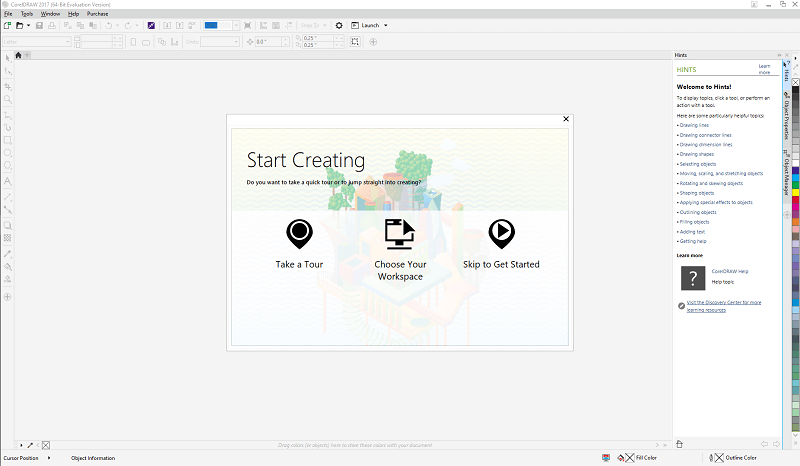This screenshot has height=466, width=800.
Task: Open Options via the gear icon
Action: [339, 25]
